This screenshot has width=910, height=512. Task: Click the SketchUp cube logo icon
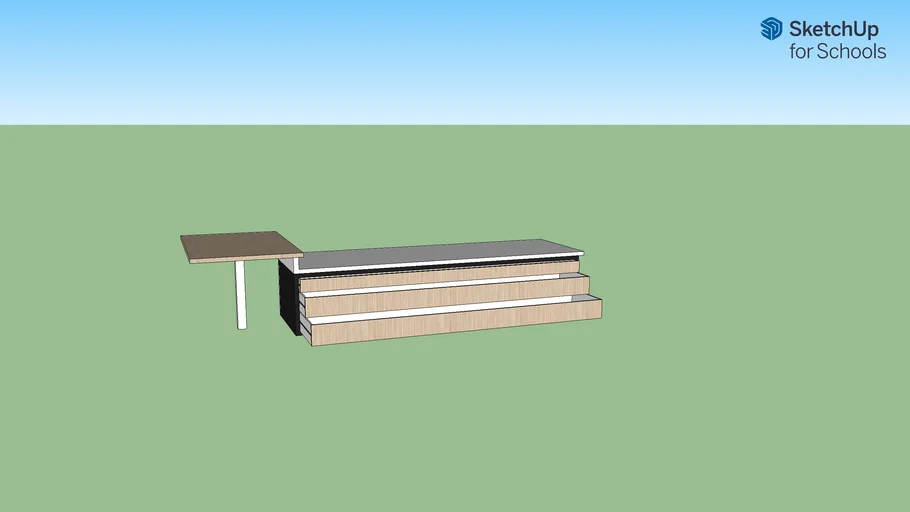[x=771, y=29]
